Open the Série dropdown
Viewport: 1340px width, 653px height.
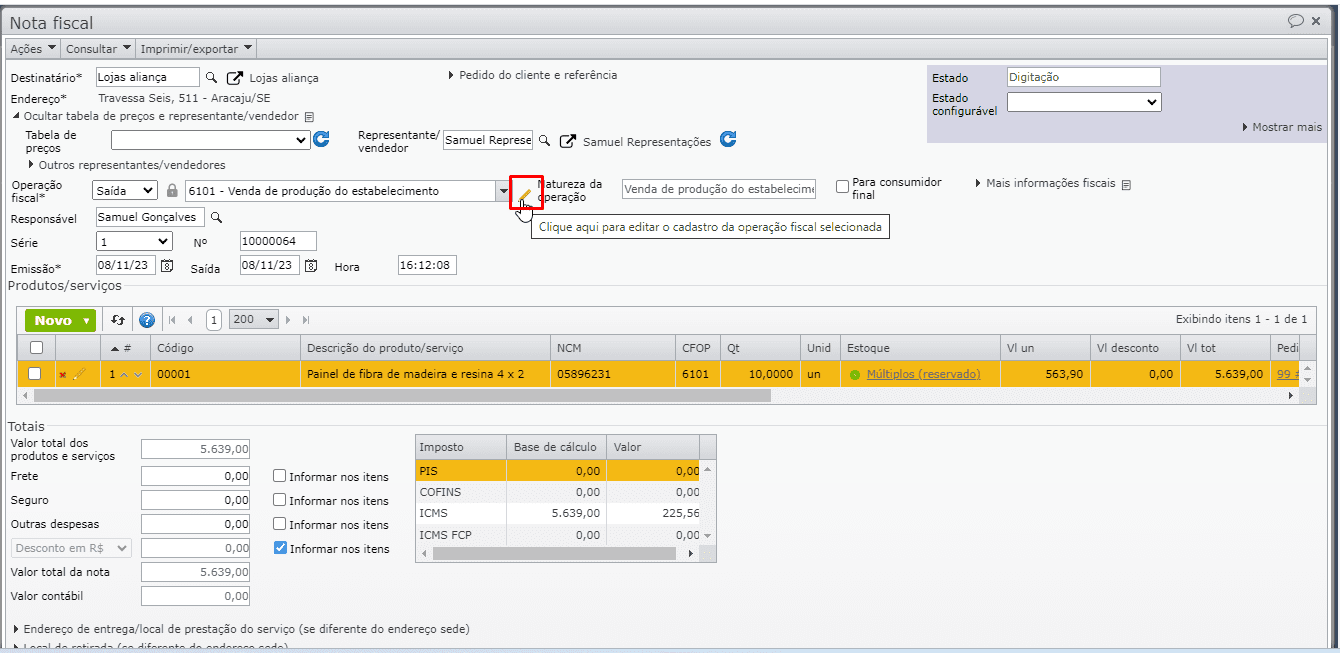point(134,241)
